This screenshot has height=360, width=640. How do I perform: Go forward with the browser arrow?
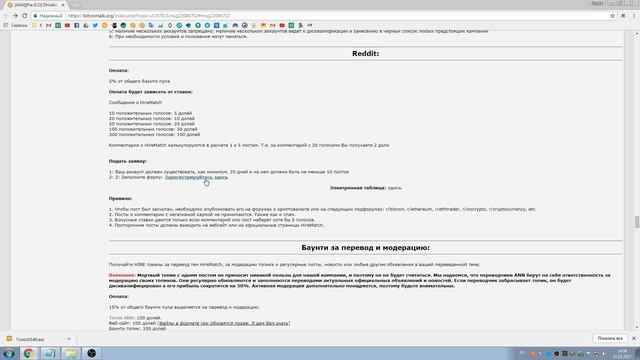pyautogui.click(x=15, y=16)
